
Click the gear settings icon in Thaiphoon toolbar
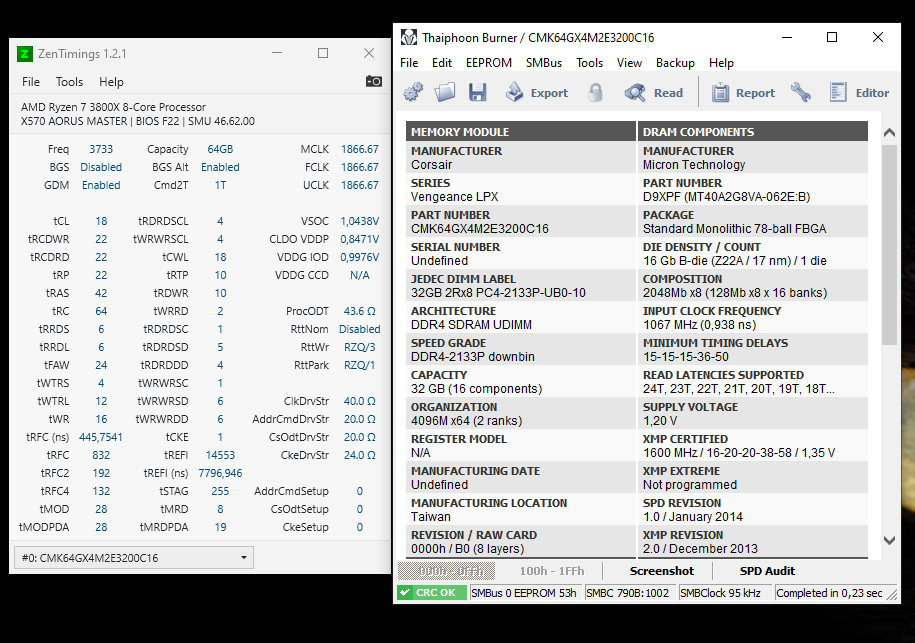point(413,92)
